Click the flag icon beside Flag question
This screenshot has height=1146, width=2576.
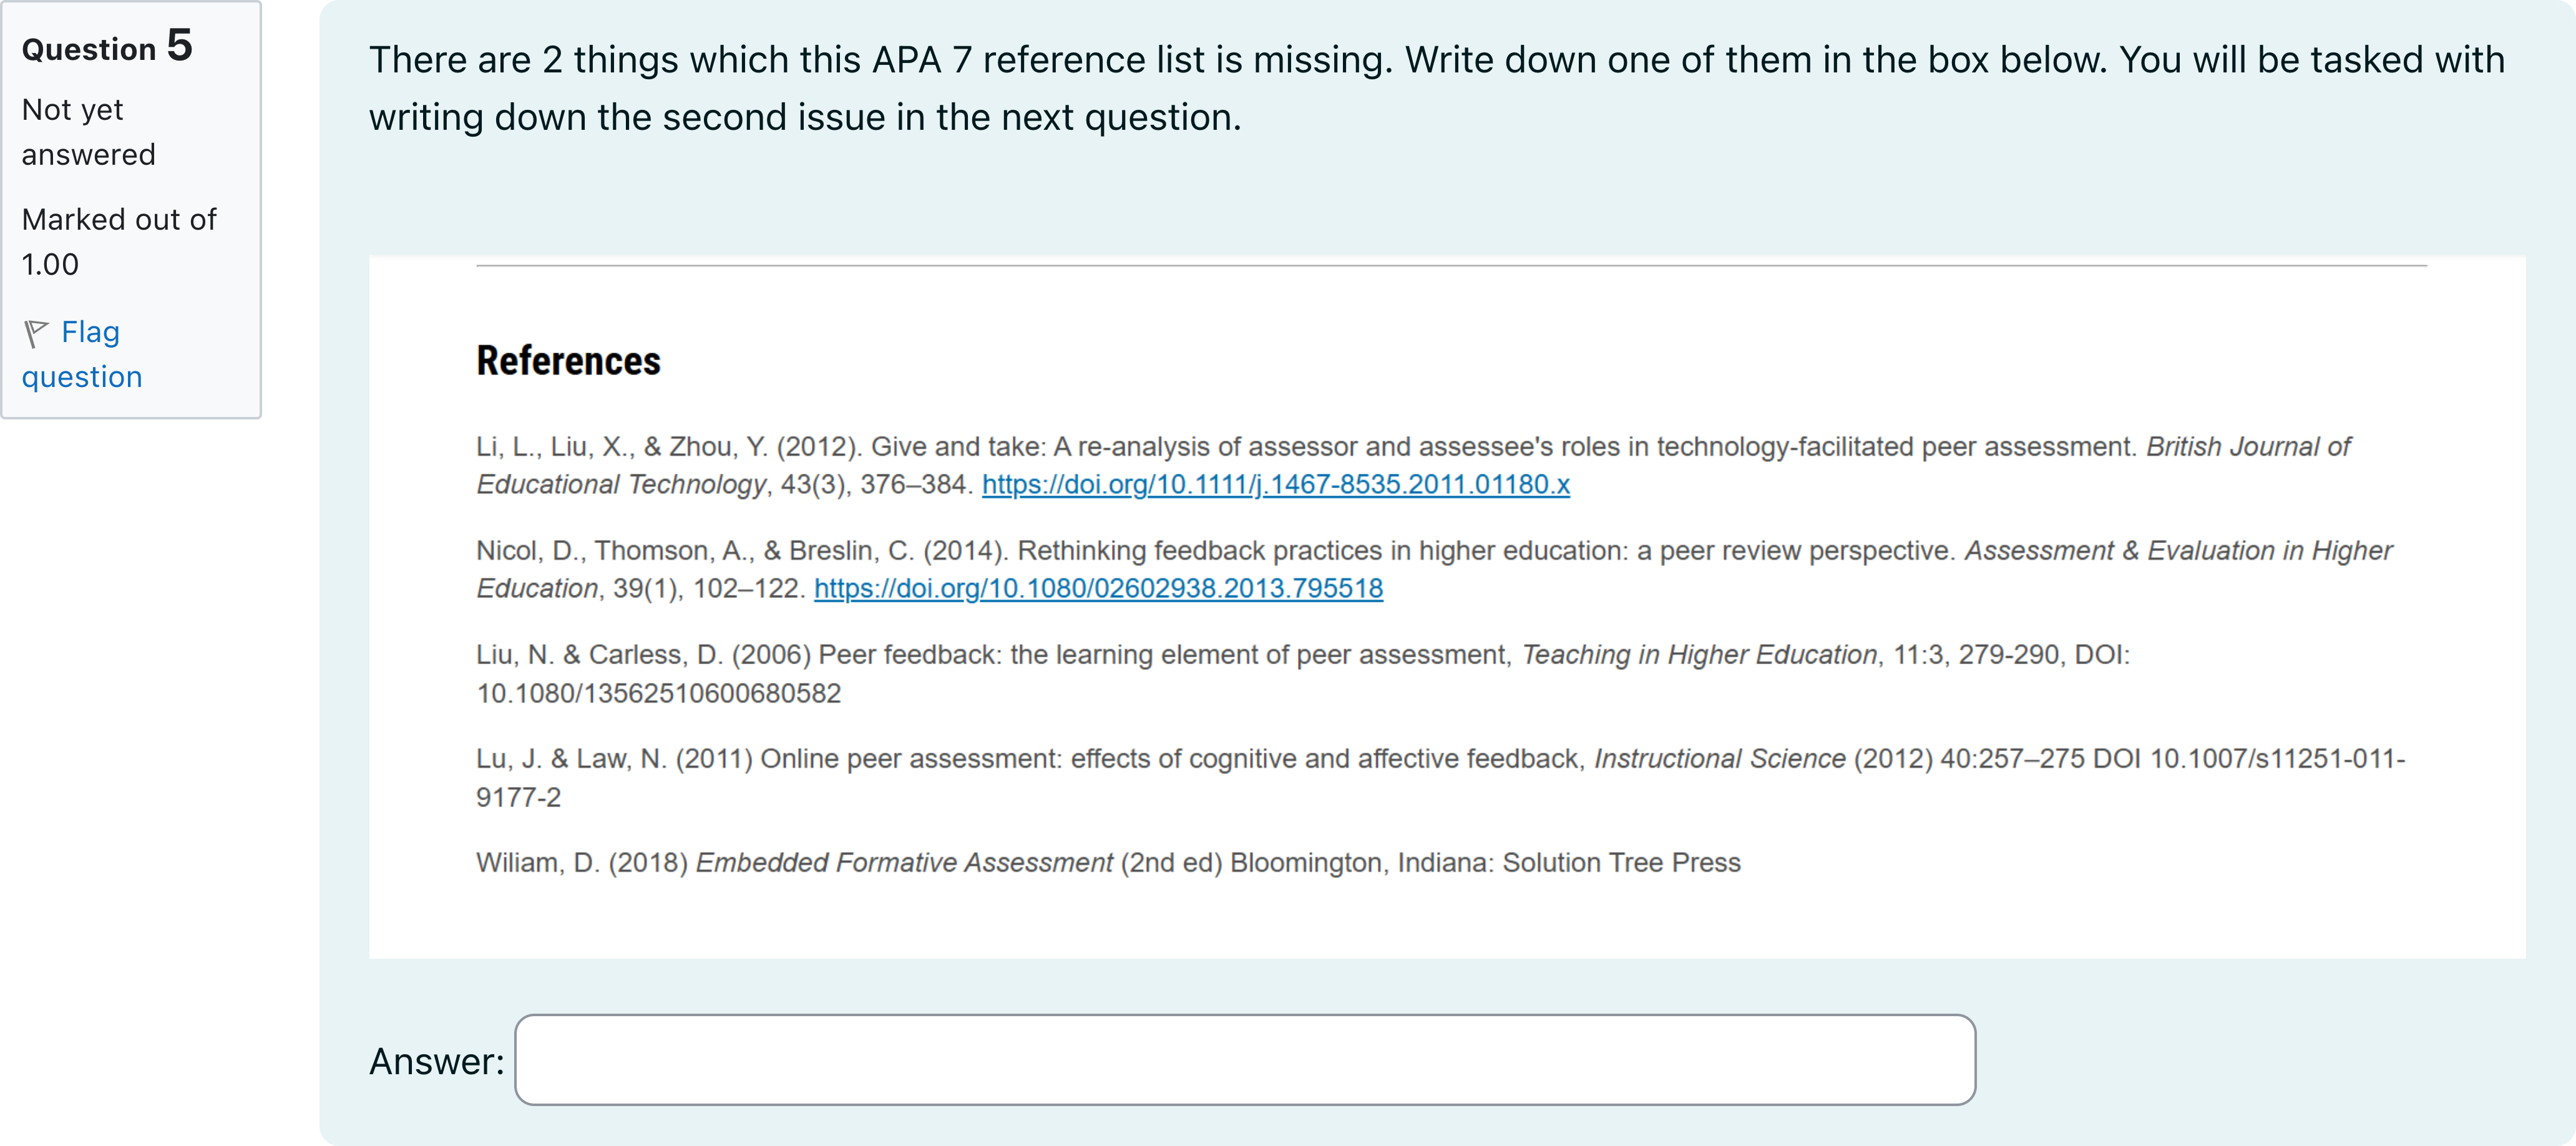click(x=36, y=333)
